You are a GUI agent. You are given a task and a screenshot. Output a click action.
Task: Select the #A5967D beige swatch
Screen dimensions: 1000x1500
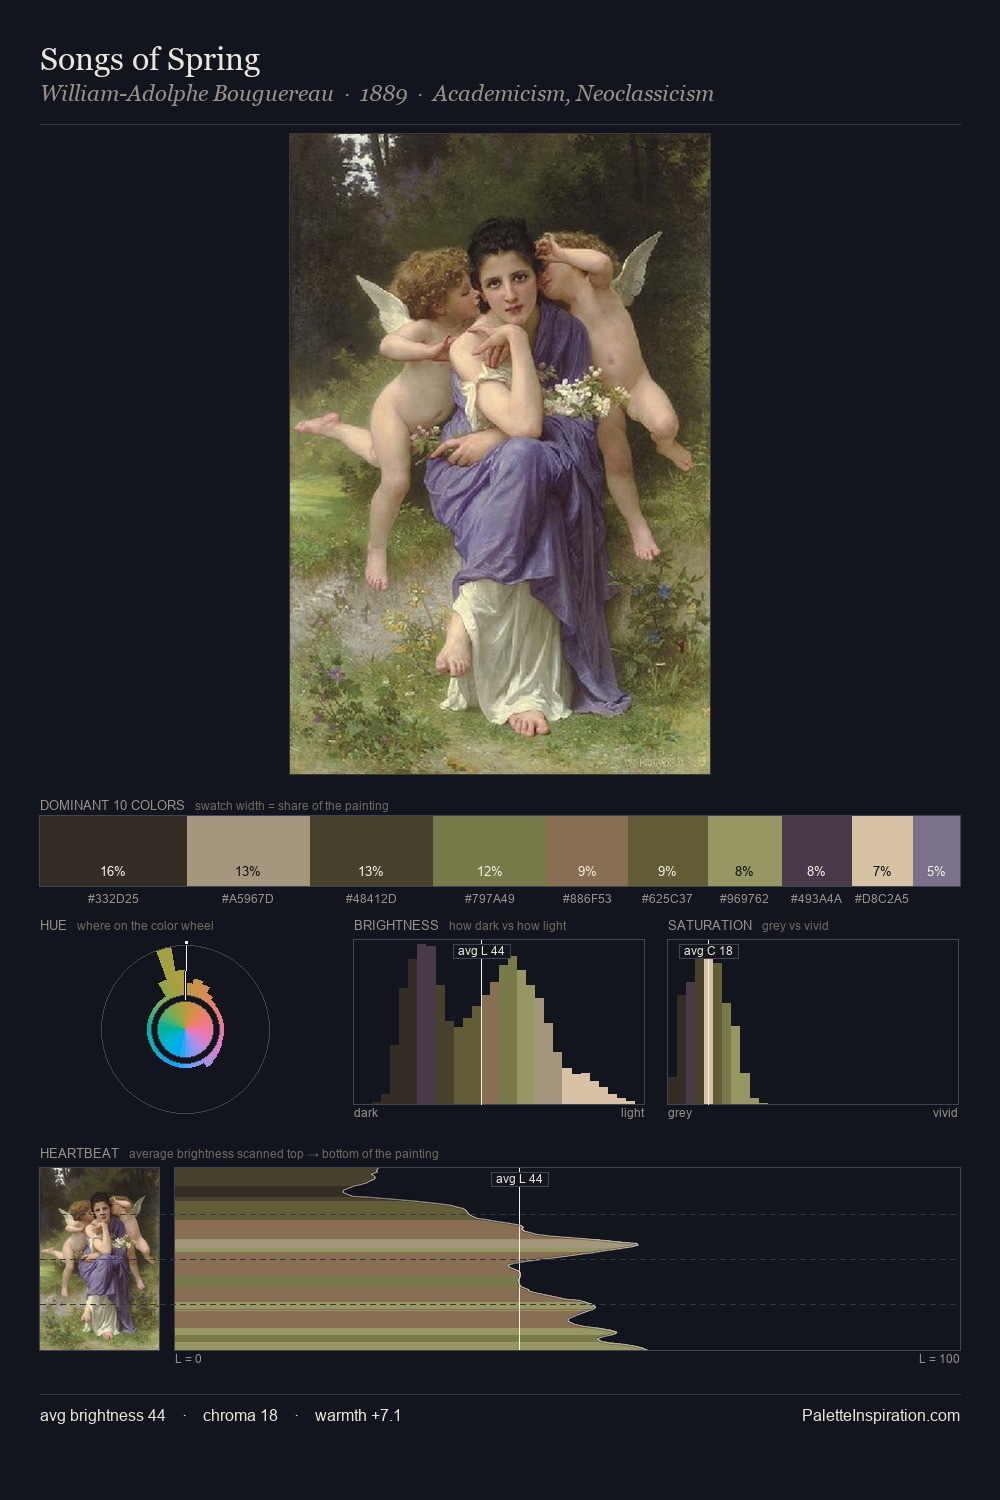click(248, 851)
